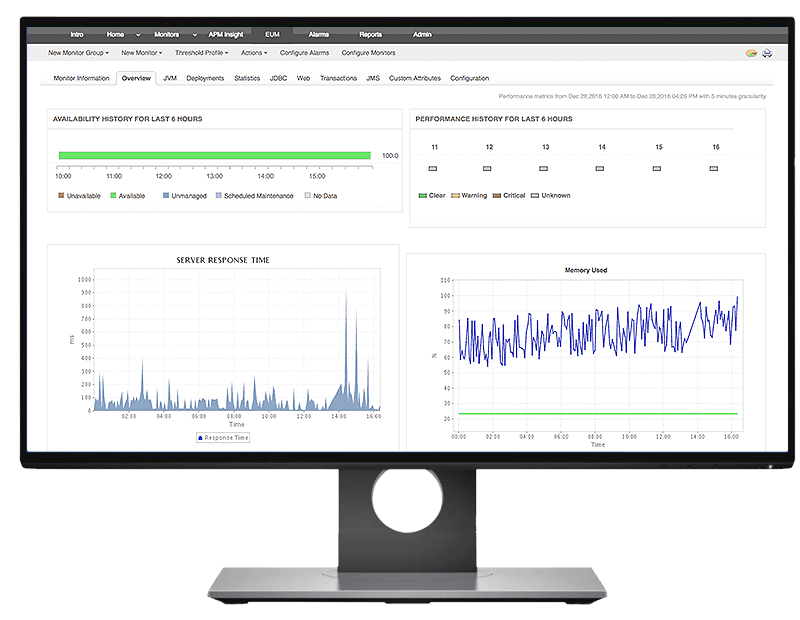Click the status box under hour 12
Image resolution: width=800 pixels, height=620 pixels.
click(x=488, y=169)
